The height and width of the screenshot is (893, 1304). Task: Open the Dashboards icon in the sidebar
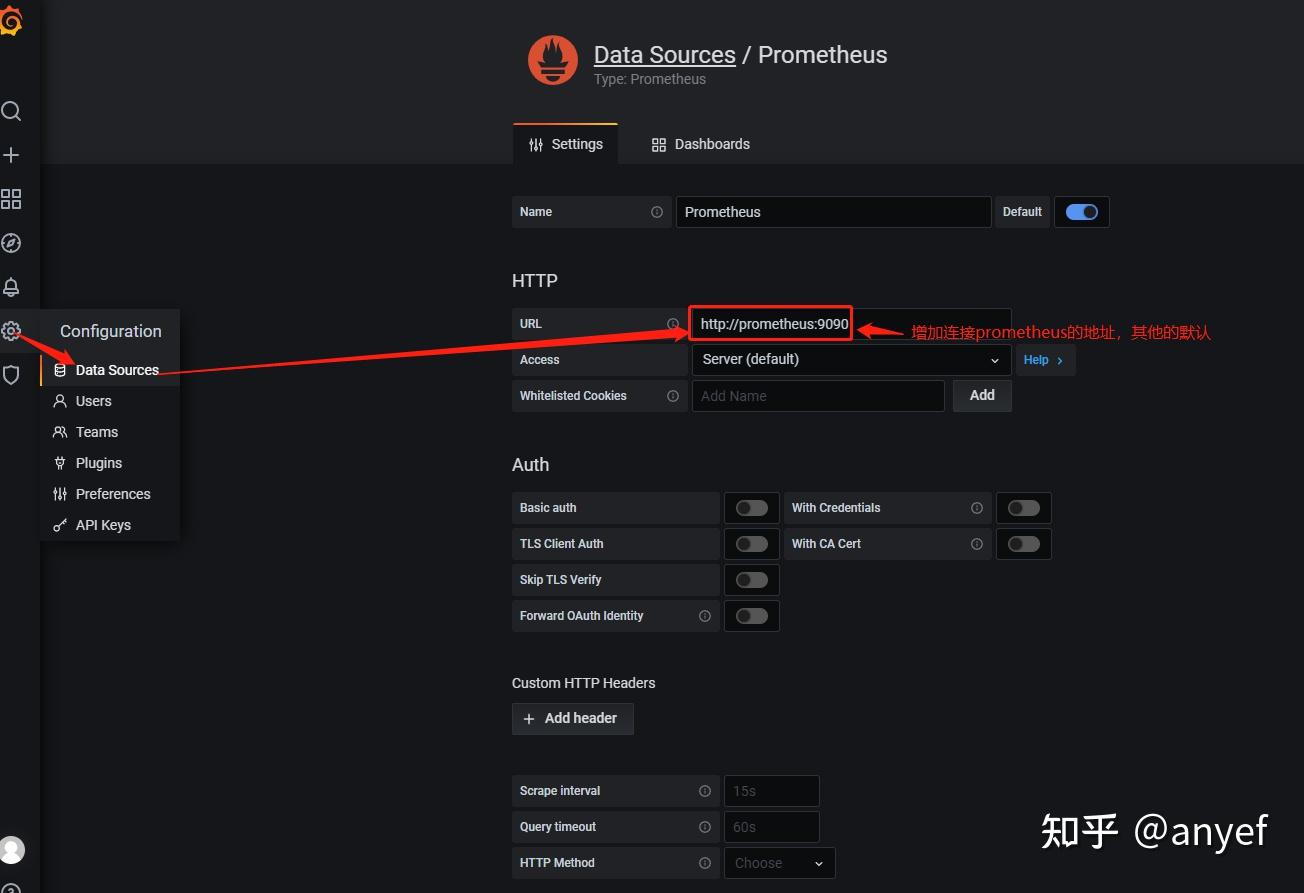12,199
